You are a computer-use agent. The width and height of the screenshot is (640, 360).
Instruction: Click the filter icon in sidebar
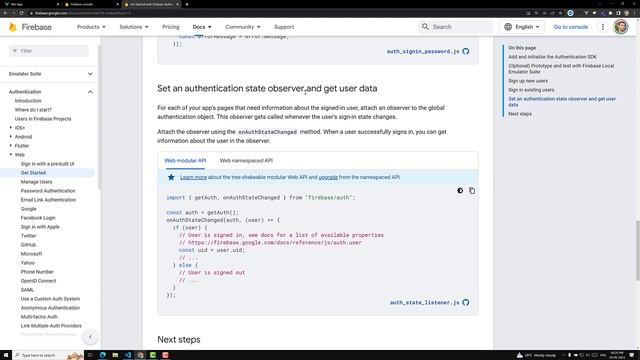coord(15,51)
